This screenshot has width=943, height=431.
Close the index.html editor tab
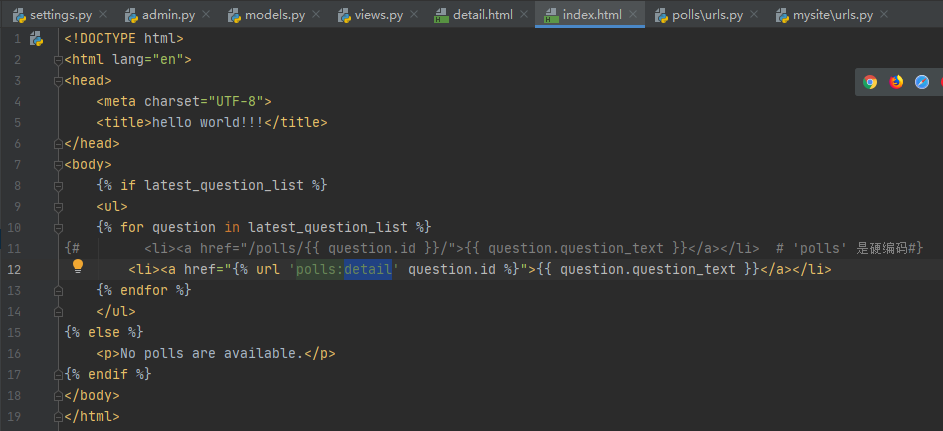[634, 15]
